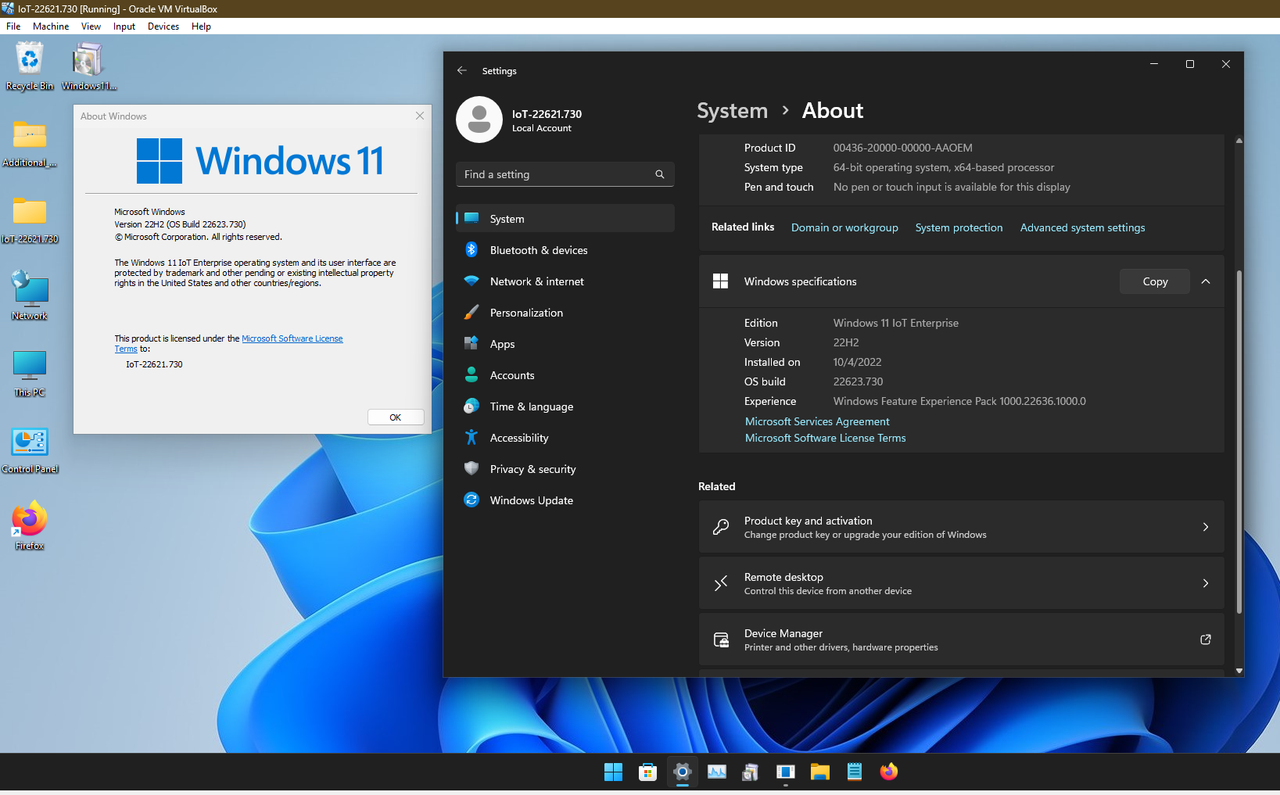The width and height of the screenshot is (1280, 795).
Task: Open the Windows Start button on taskbar
Action: click(613, 771)
